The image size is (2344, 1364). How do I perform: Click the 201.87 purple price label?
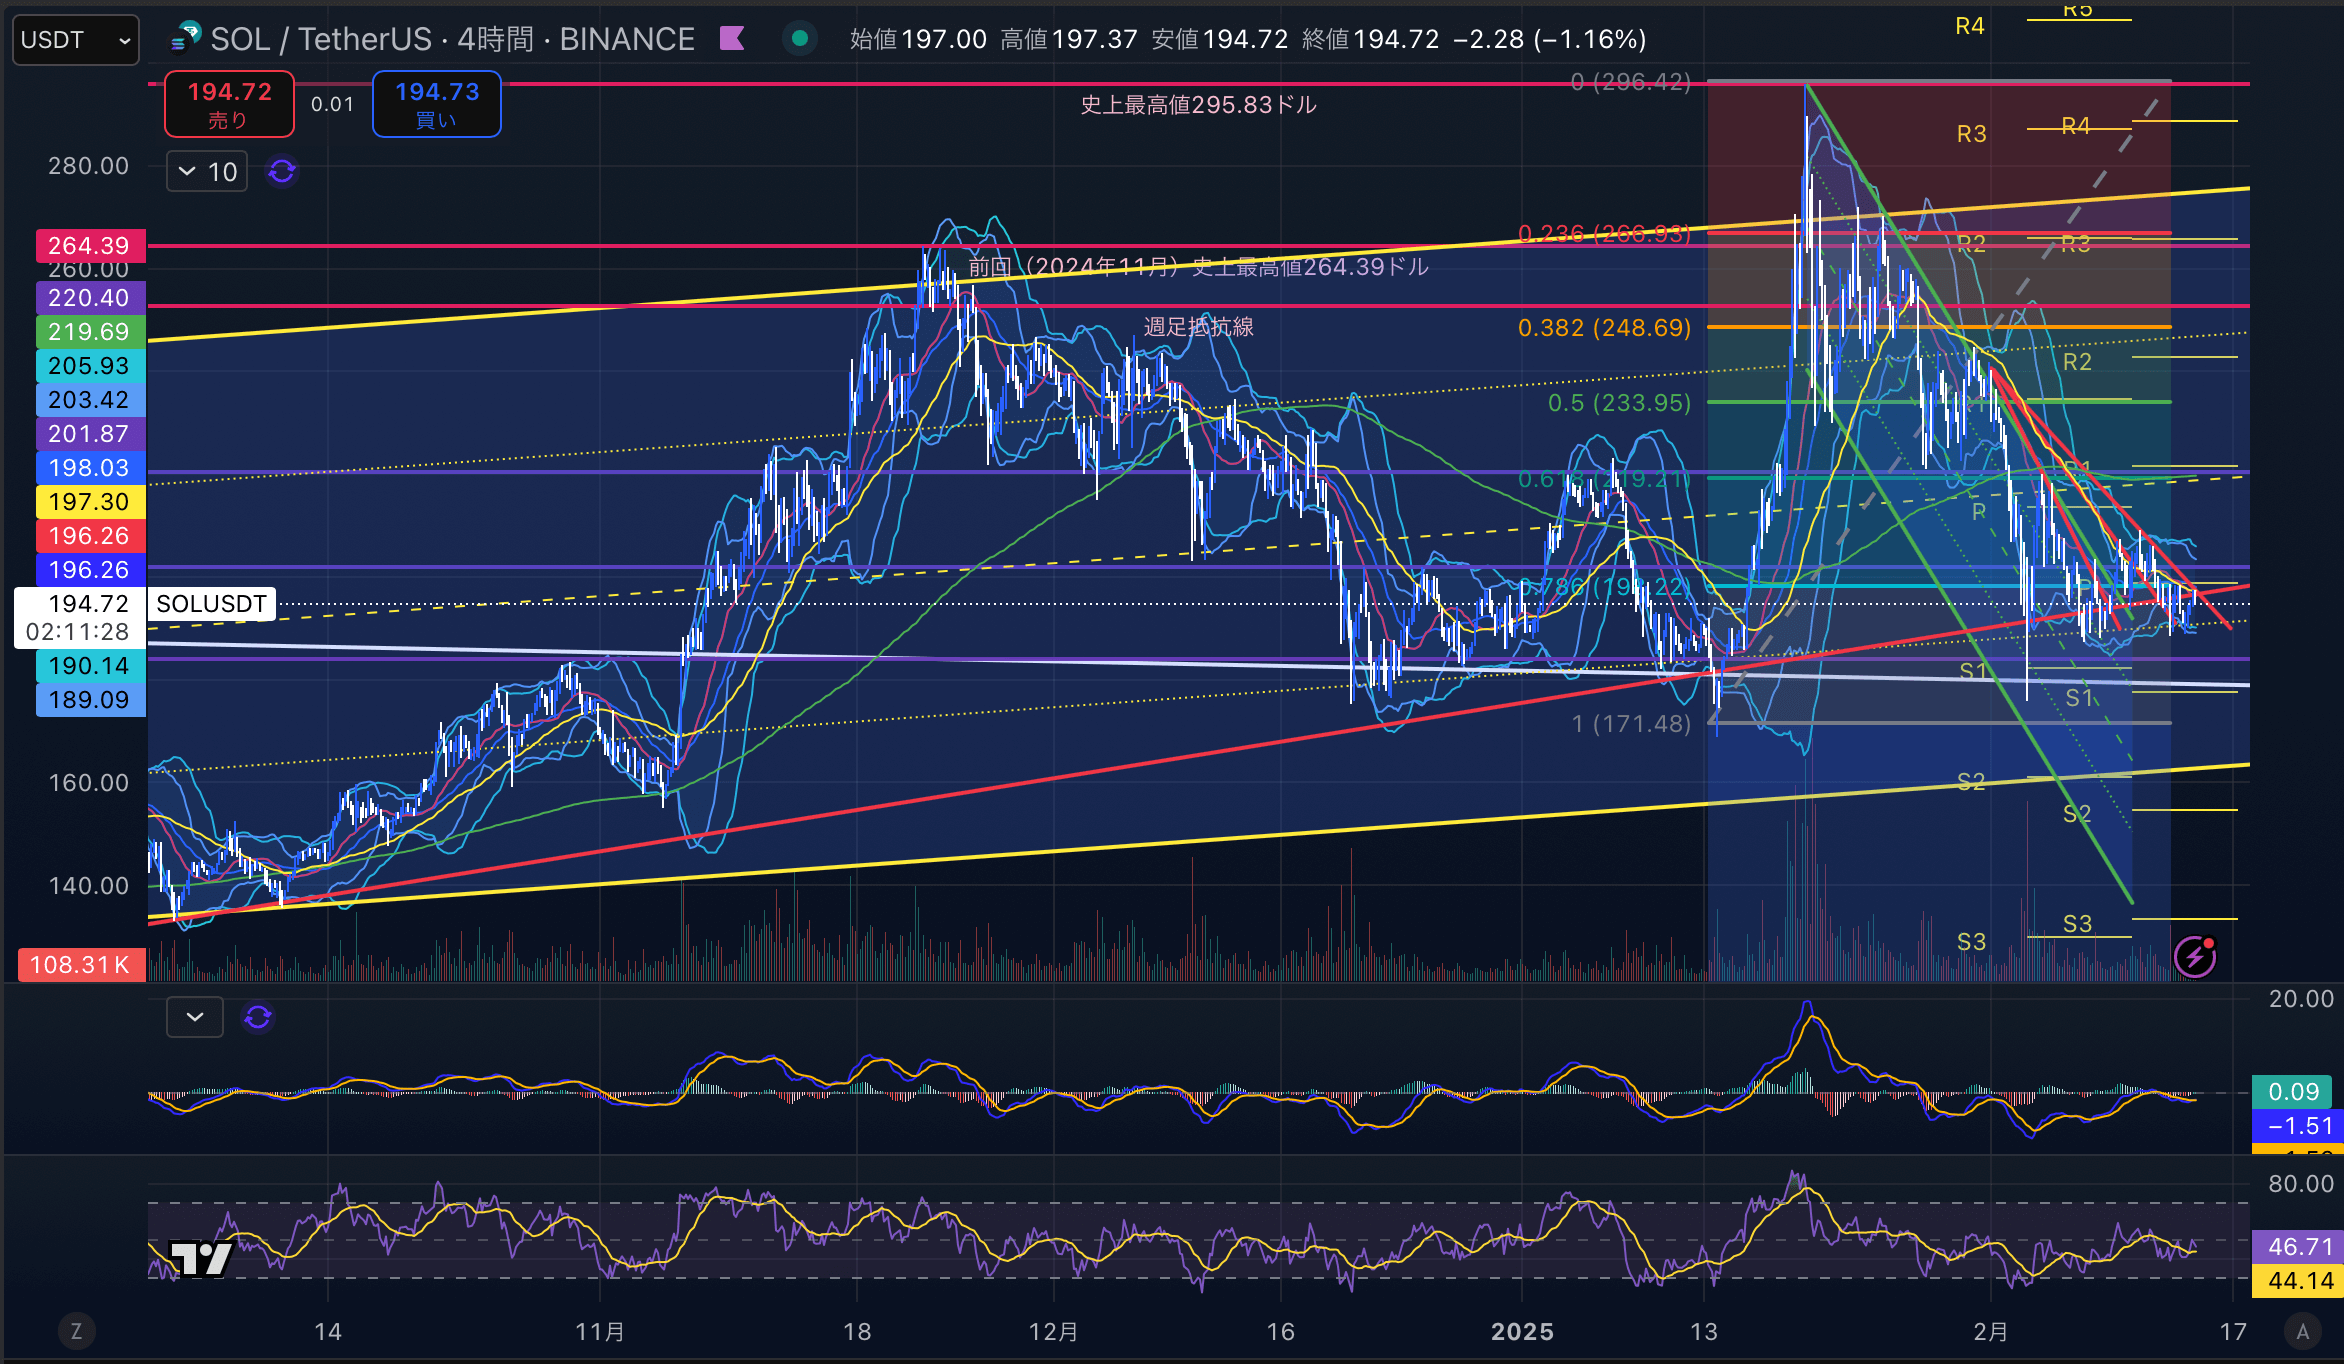pos(90,434)
